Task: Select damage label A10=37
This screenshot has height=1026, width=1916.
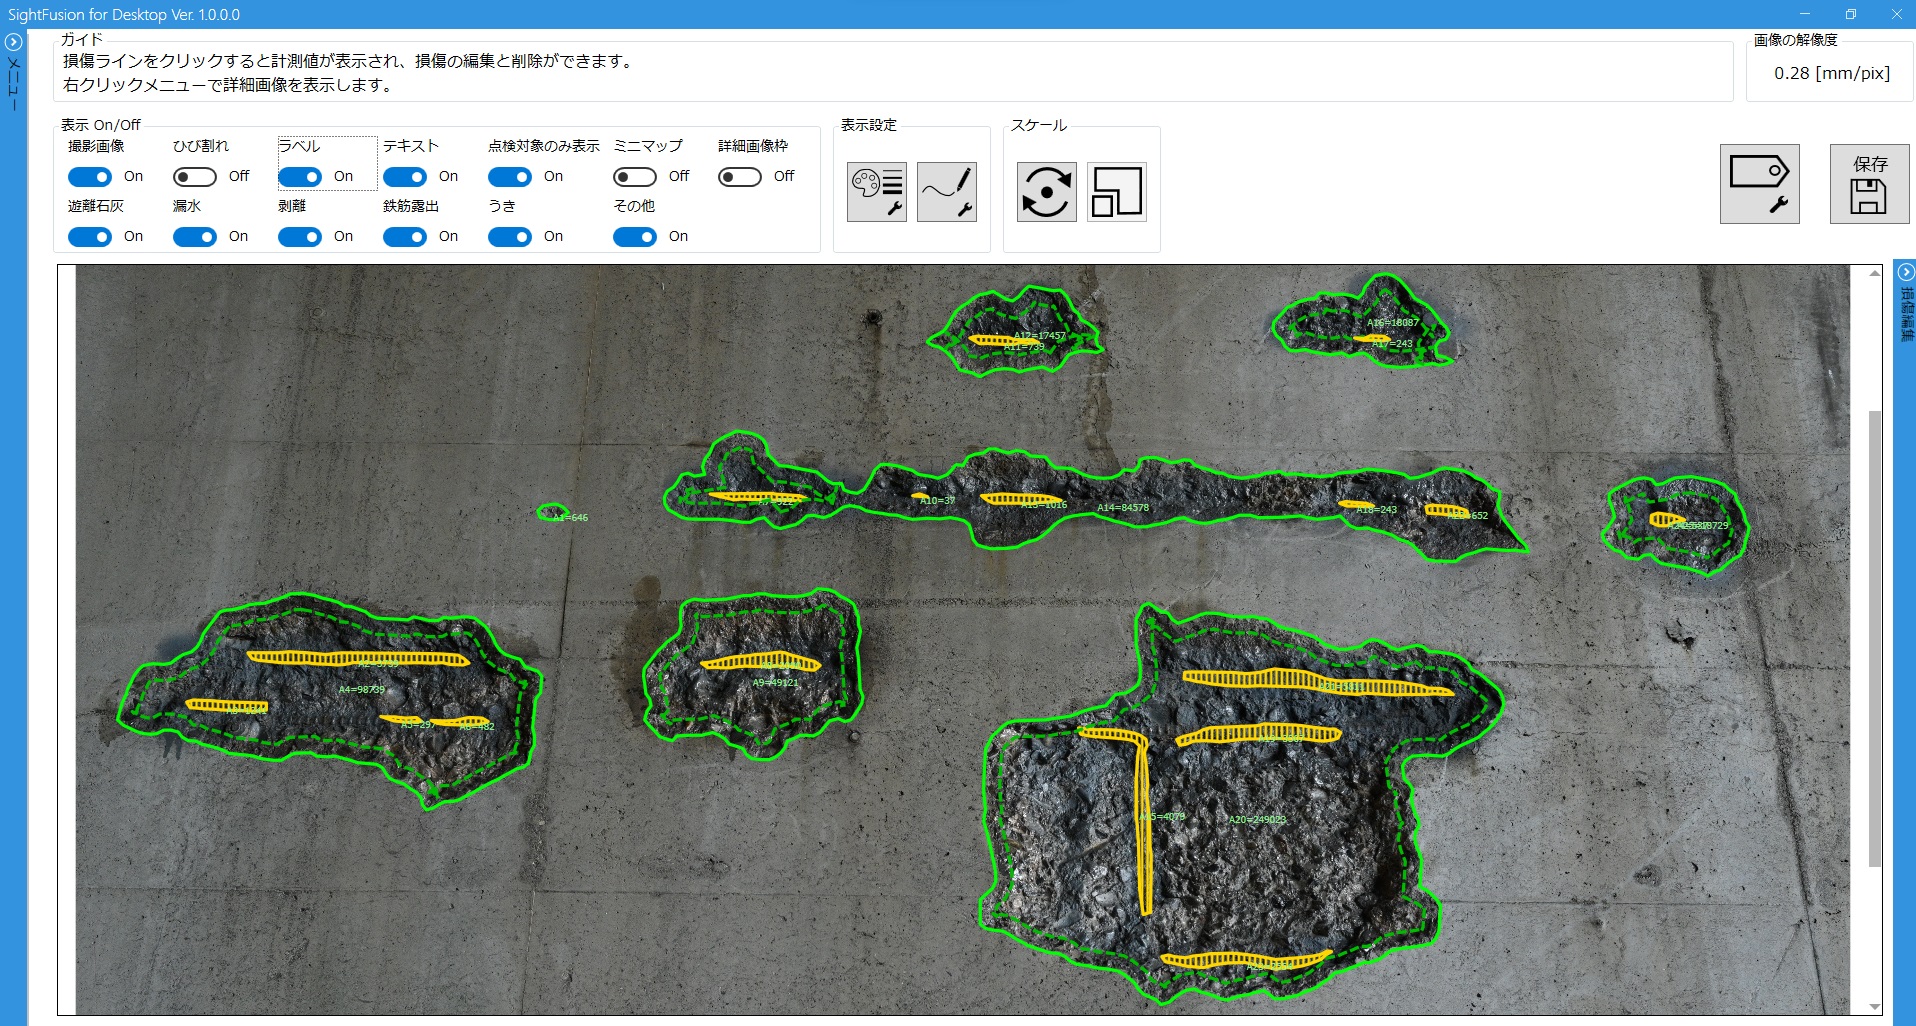Action: [x=937, y=501]
